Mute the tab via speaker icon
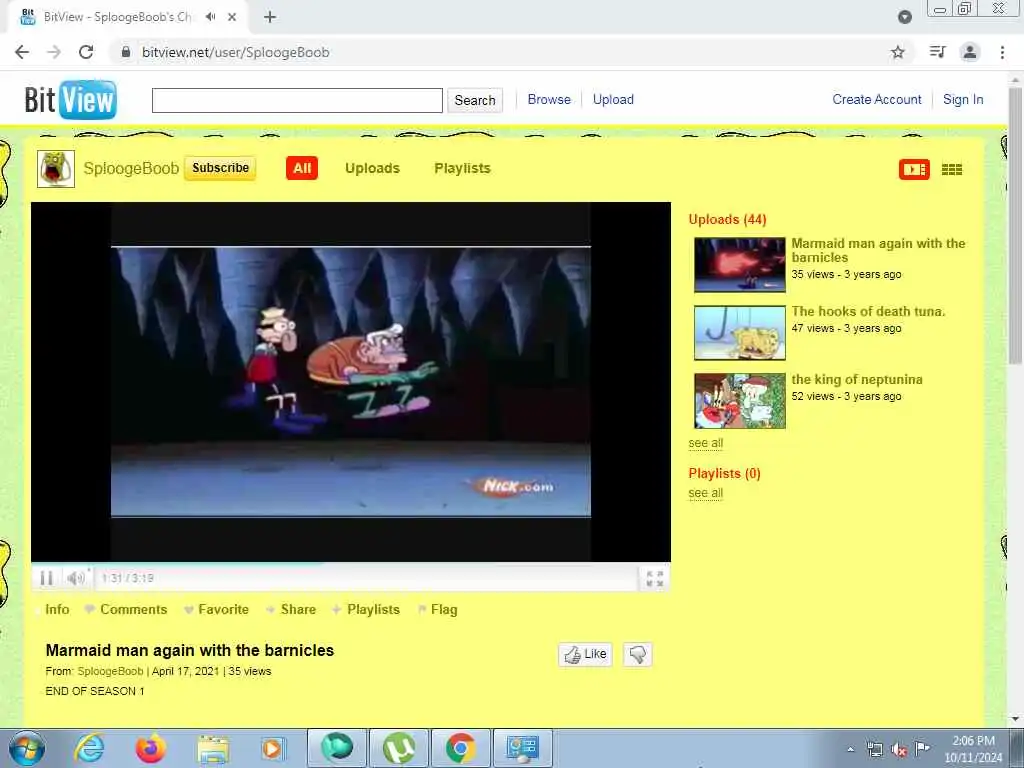This screenshot has height=768, width=1024. (210, 17)
